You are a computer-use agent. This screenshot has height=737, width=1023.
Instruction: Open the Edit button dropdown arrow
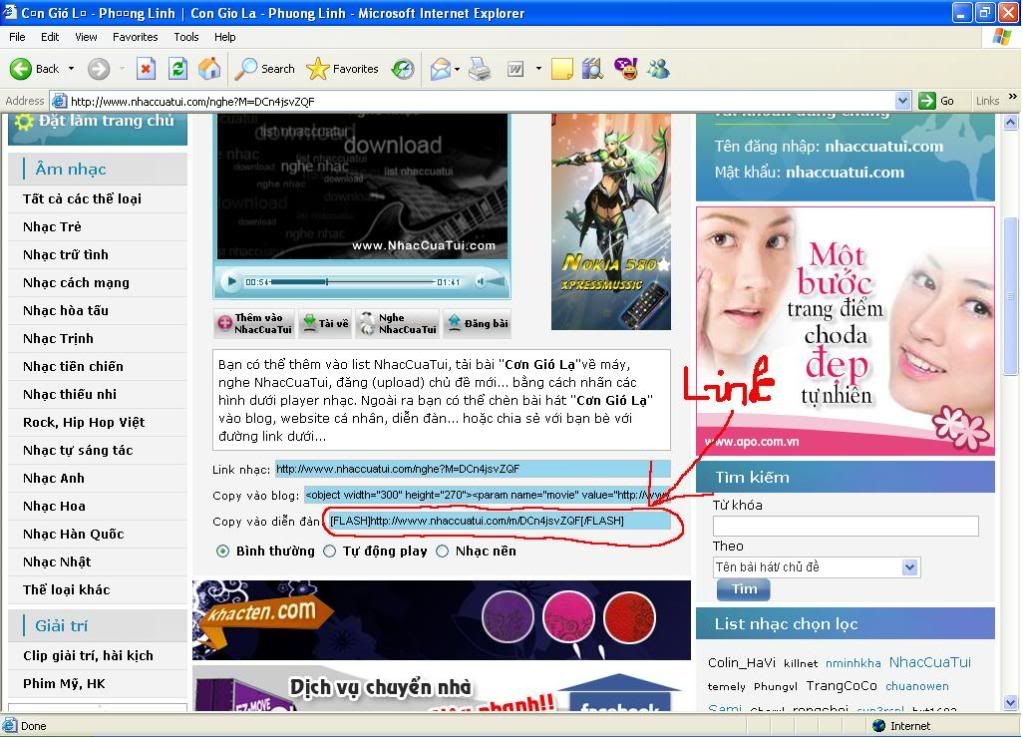click(x=538, y=68)
